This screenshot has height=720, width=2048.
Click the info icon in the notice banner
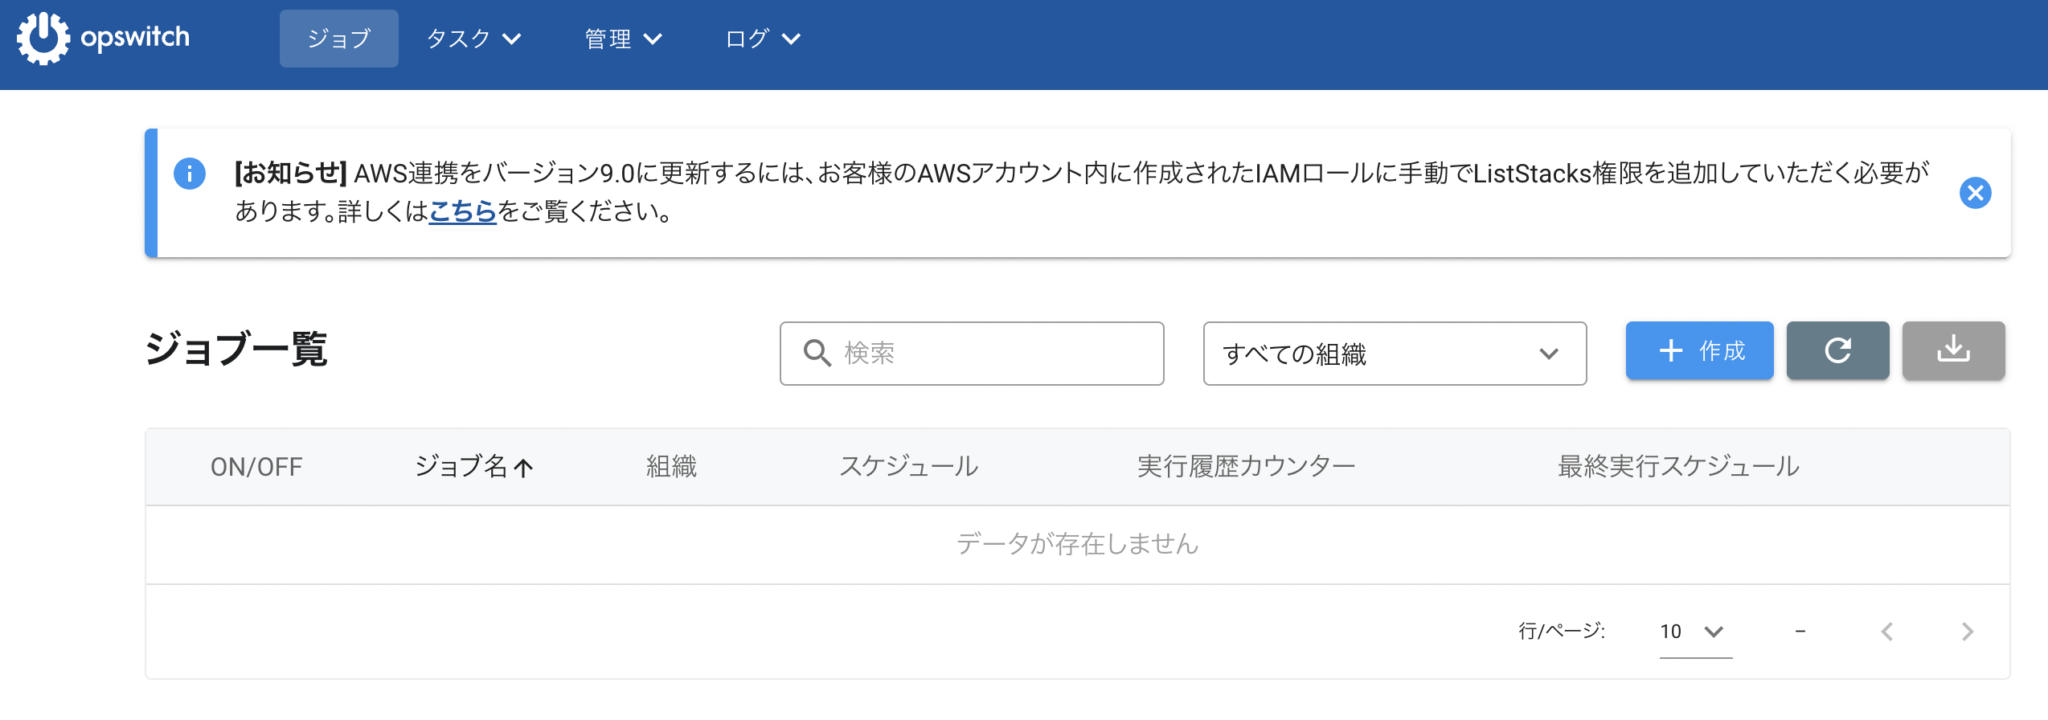point(189,173)
